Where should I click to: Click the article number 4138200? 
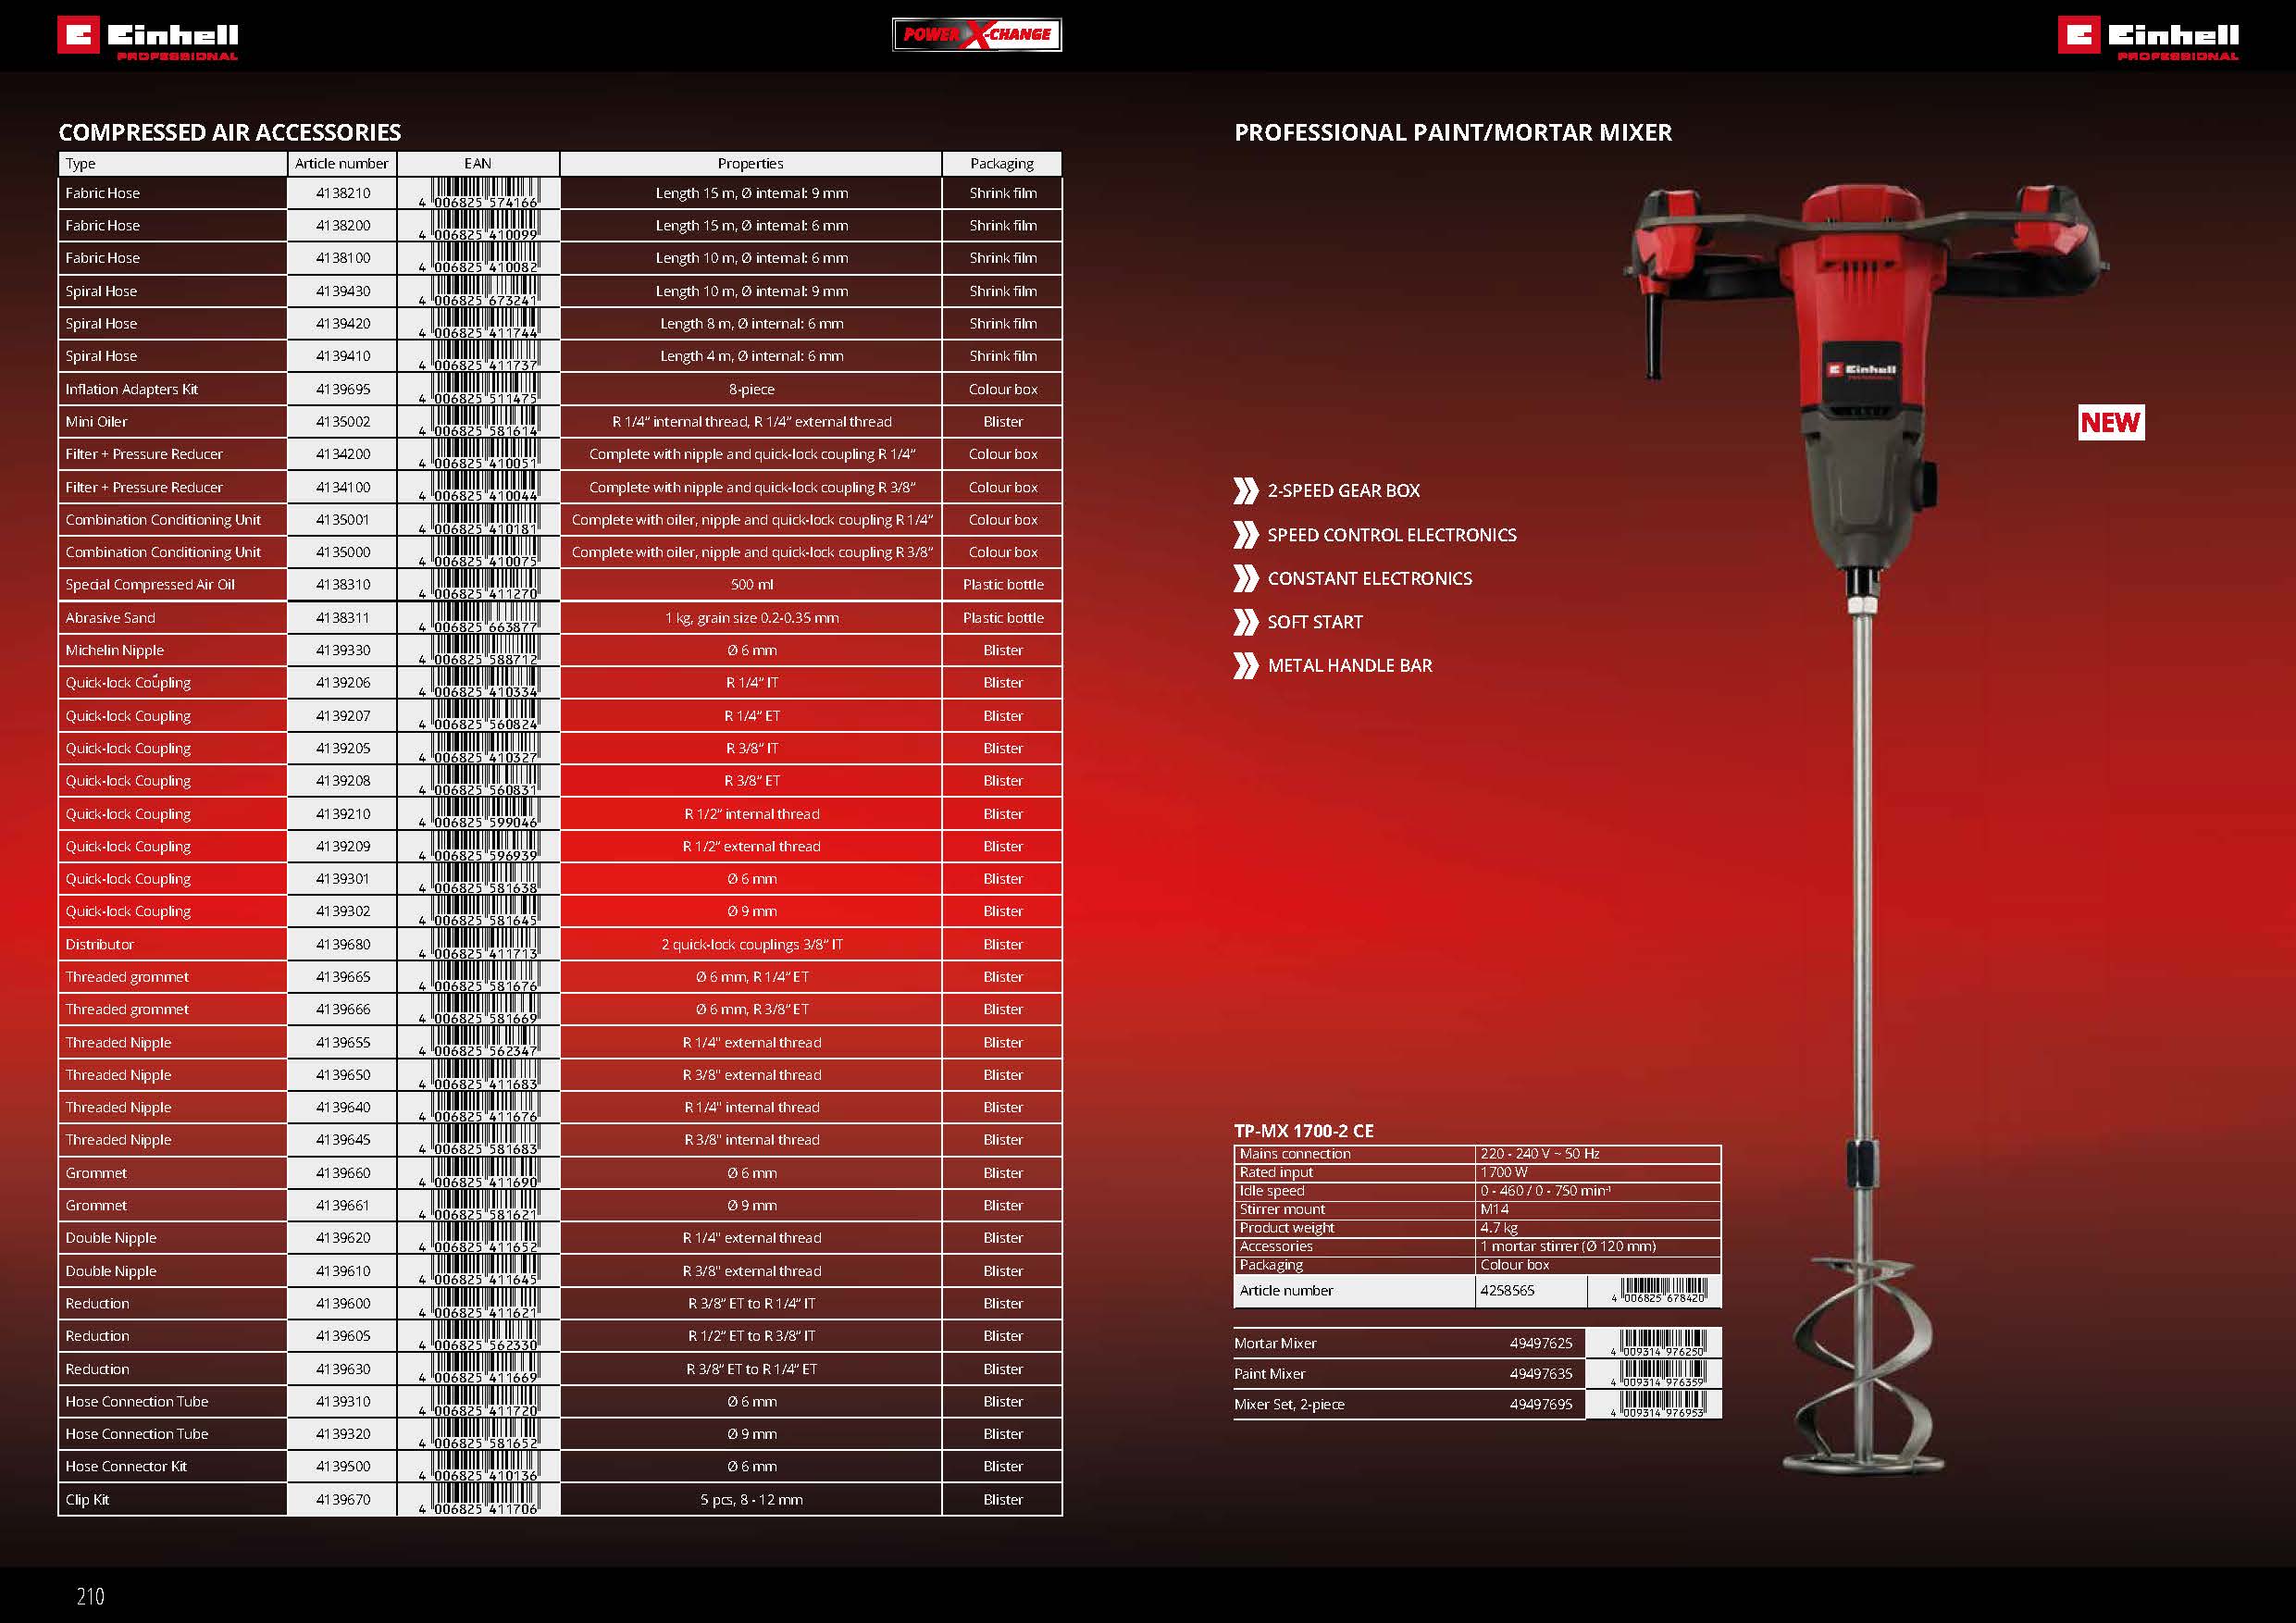tap(343, 226)
